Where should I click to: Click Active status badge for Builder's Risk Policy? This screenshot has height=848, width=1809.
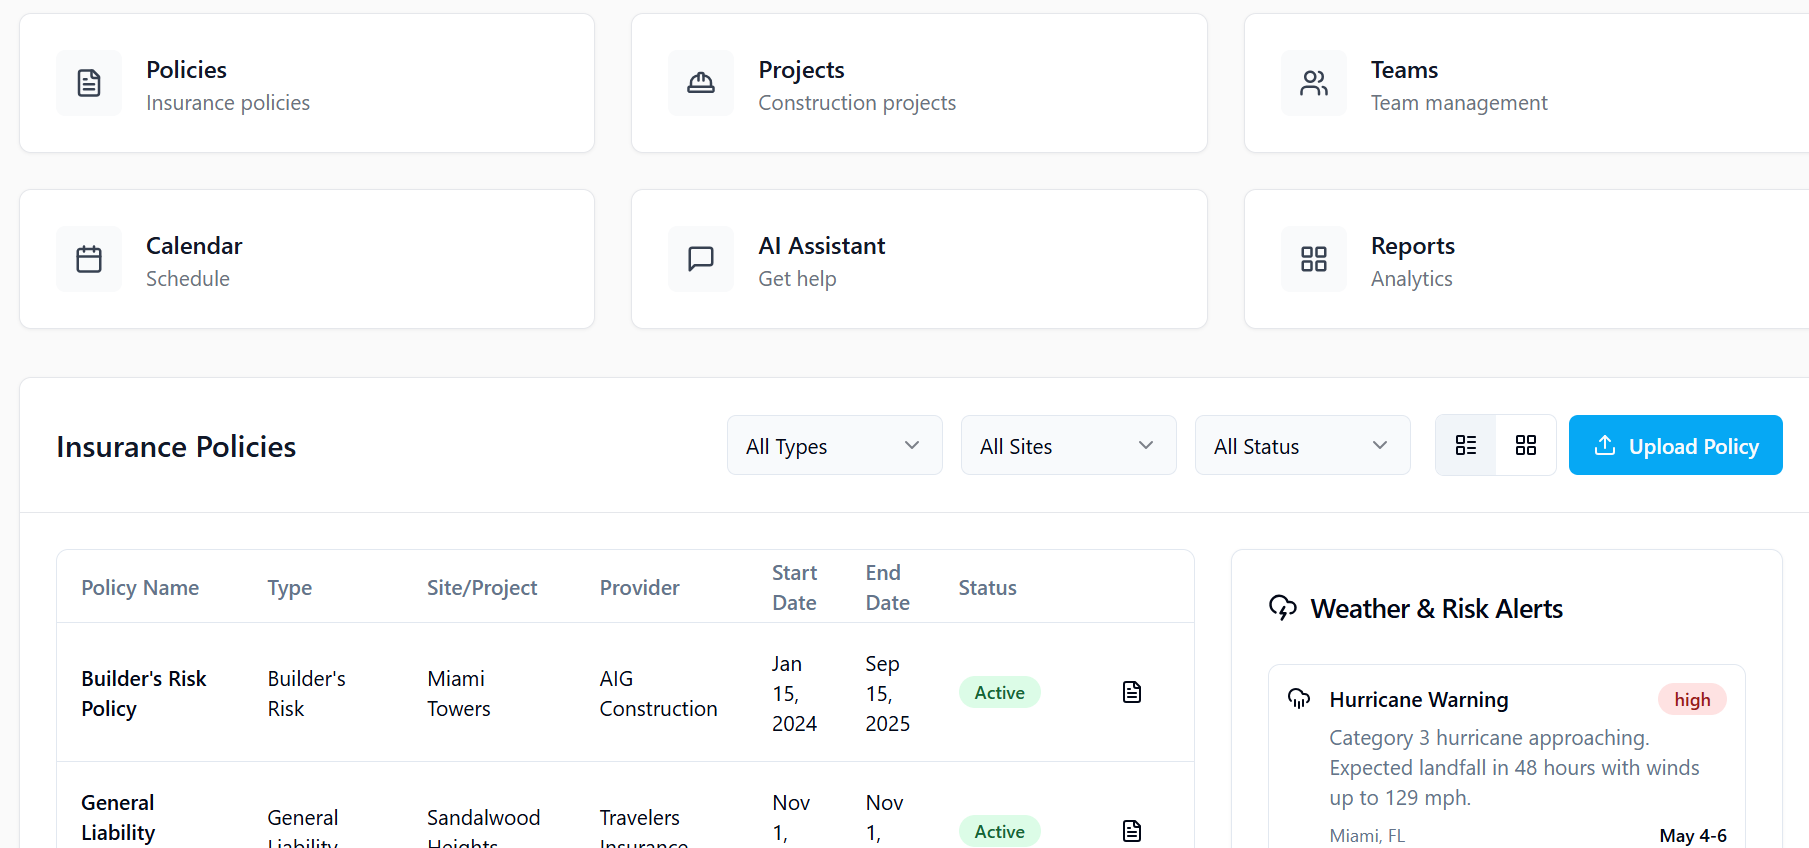coord(1000,692)
